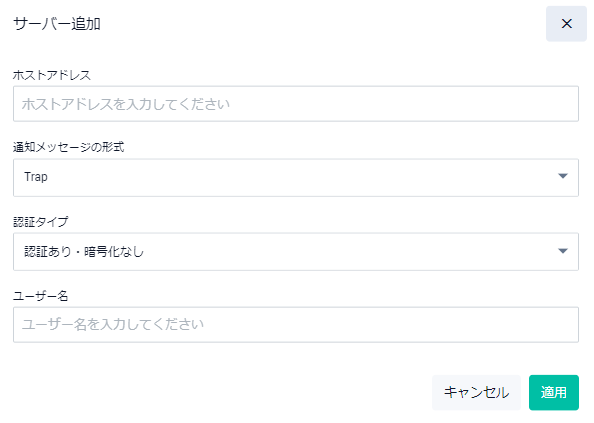Viewport: 594px width, 423px height.
Task: Expand notification format options via chevron
Action: (563, 176)
